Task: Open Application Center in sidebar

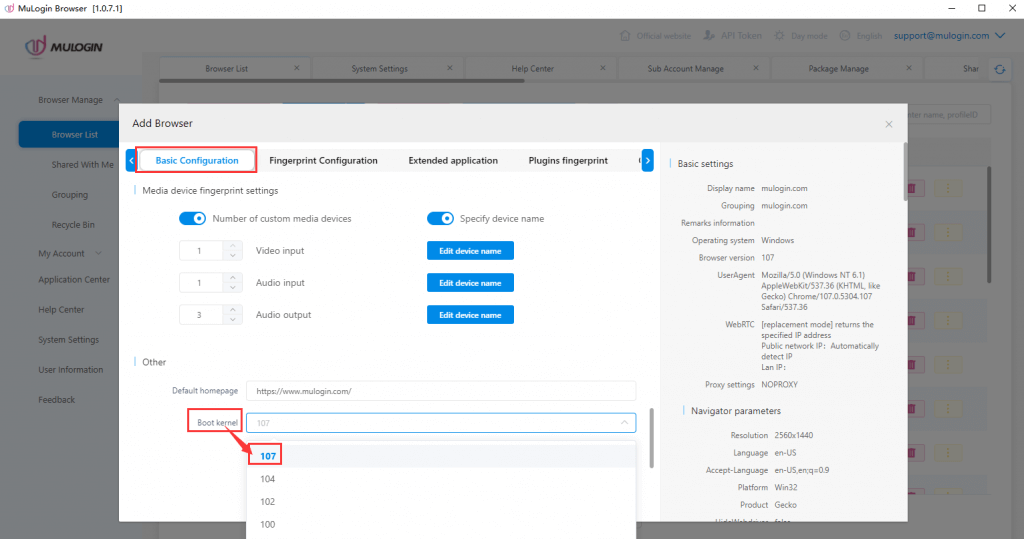Action: [74, 280]
